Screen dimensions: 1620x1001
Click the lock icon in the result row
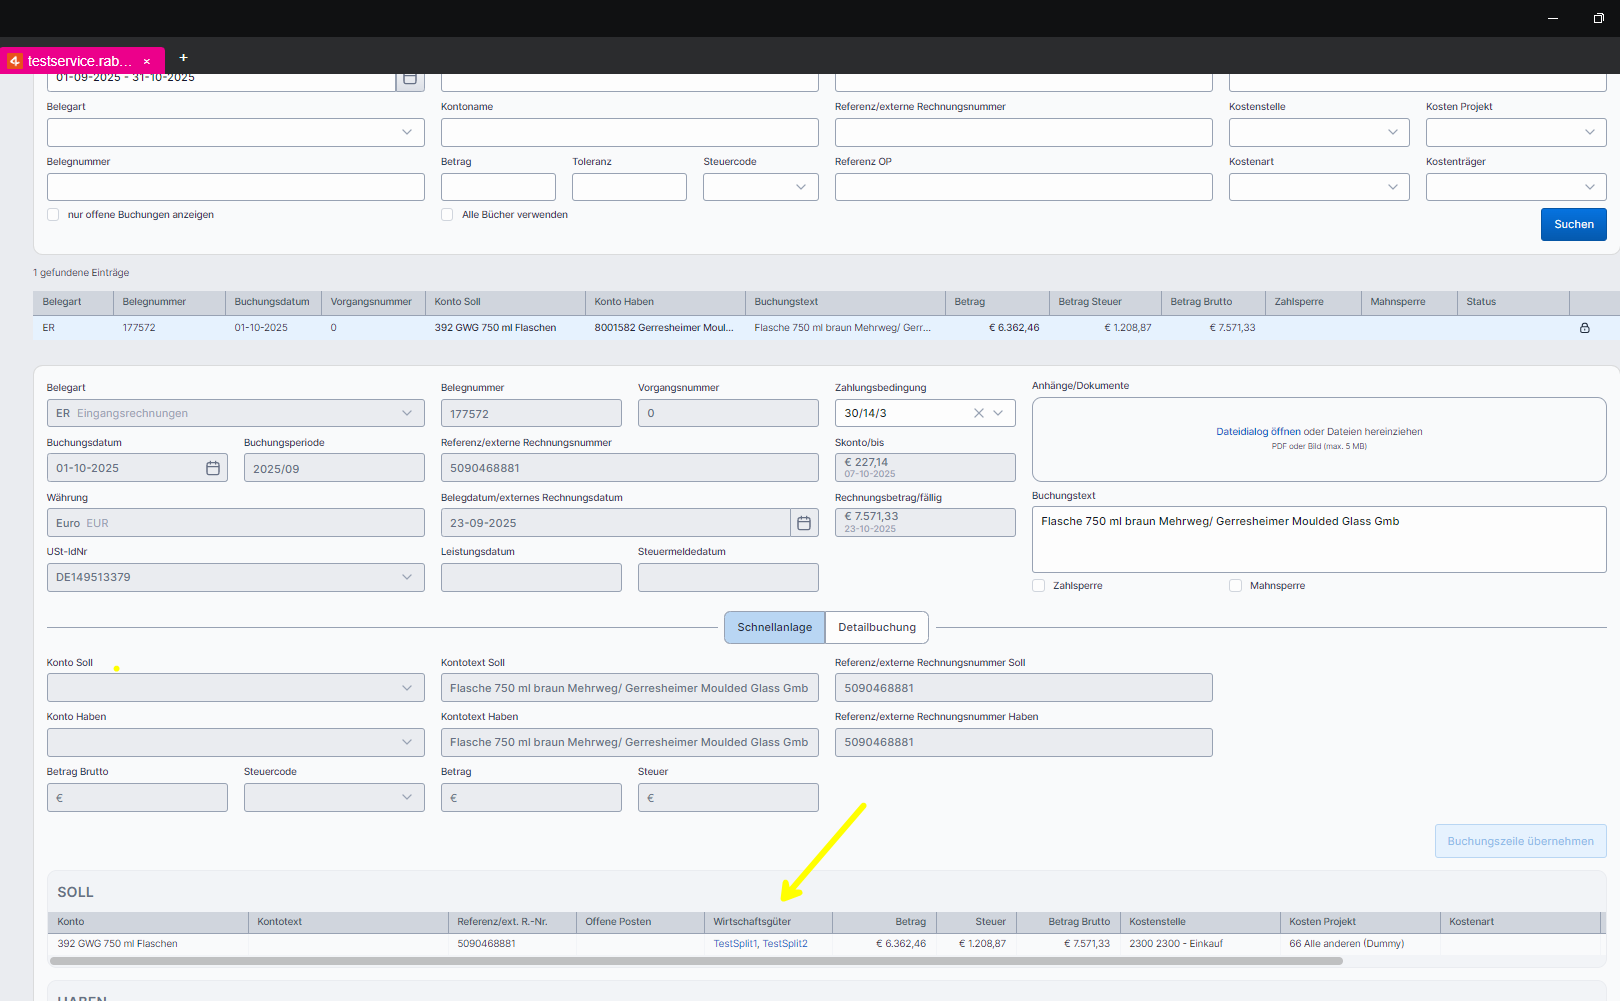pyautogui.click(x=1584, y=328)
